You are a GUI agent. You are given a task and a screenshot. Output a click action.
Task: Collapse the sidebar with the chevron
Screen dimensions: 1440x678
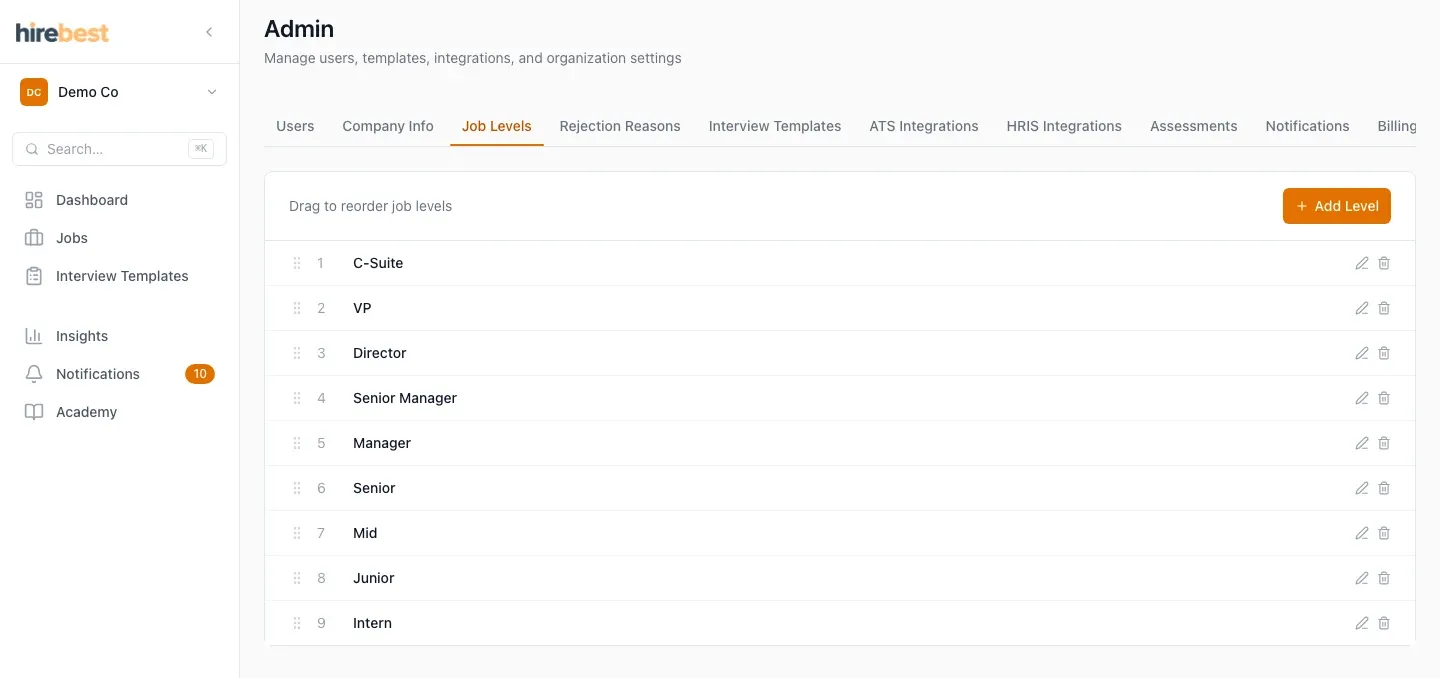pyautogui.click(x=209, y=32)
